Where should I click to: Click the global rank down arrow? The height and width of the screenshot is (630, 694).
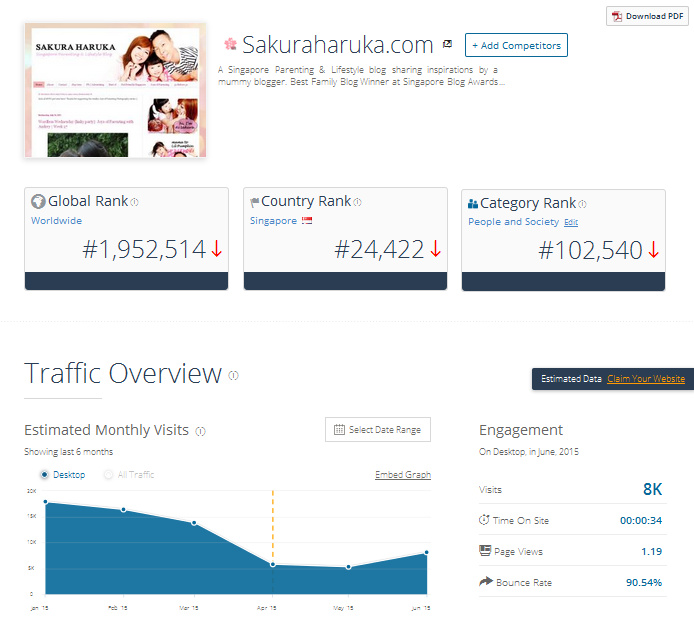point(216,249)
